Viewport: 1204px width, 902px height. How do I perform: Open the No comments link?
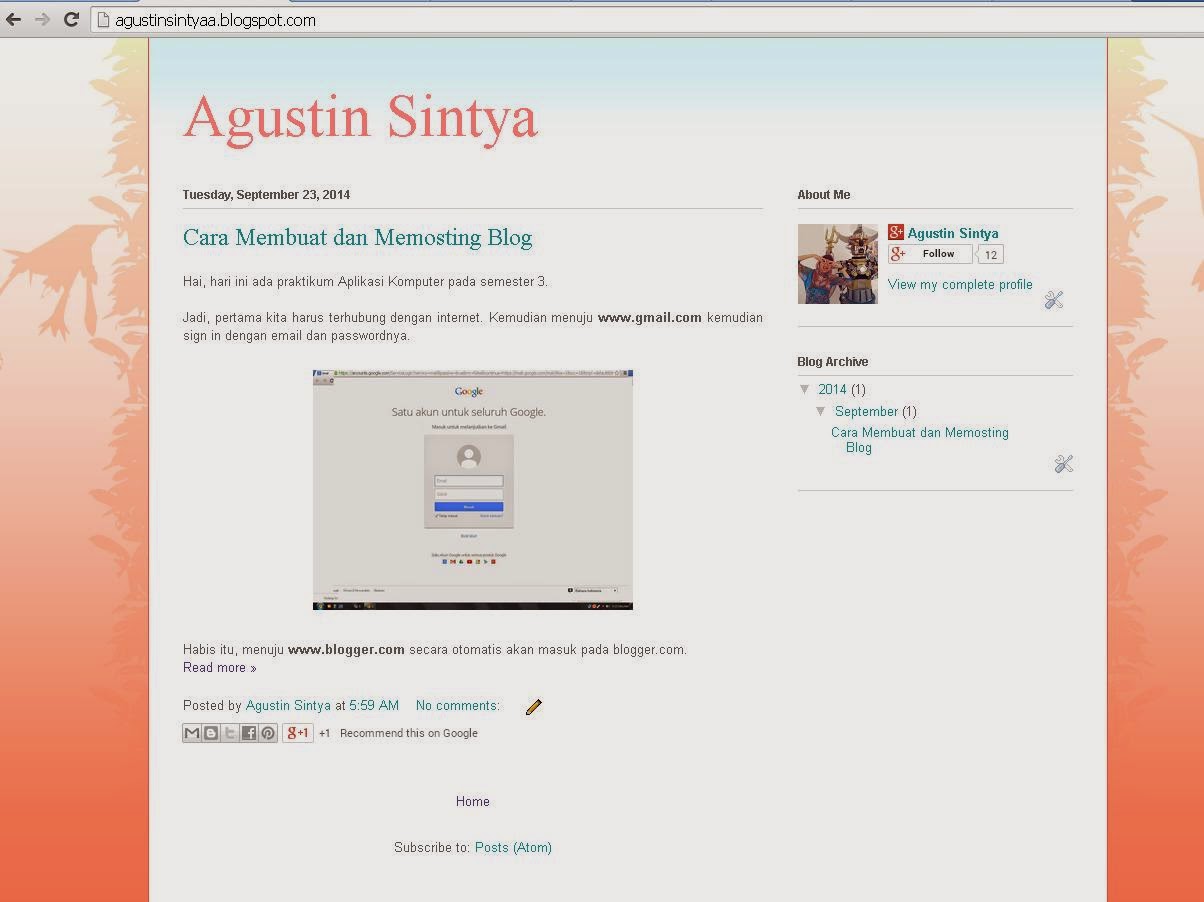click(458, 706)
